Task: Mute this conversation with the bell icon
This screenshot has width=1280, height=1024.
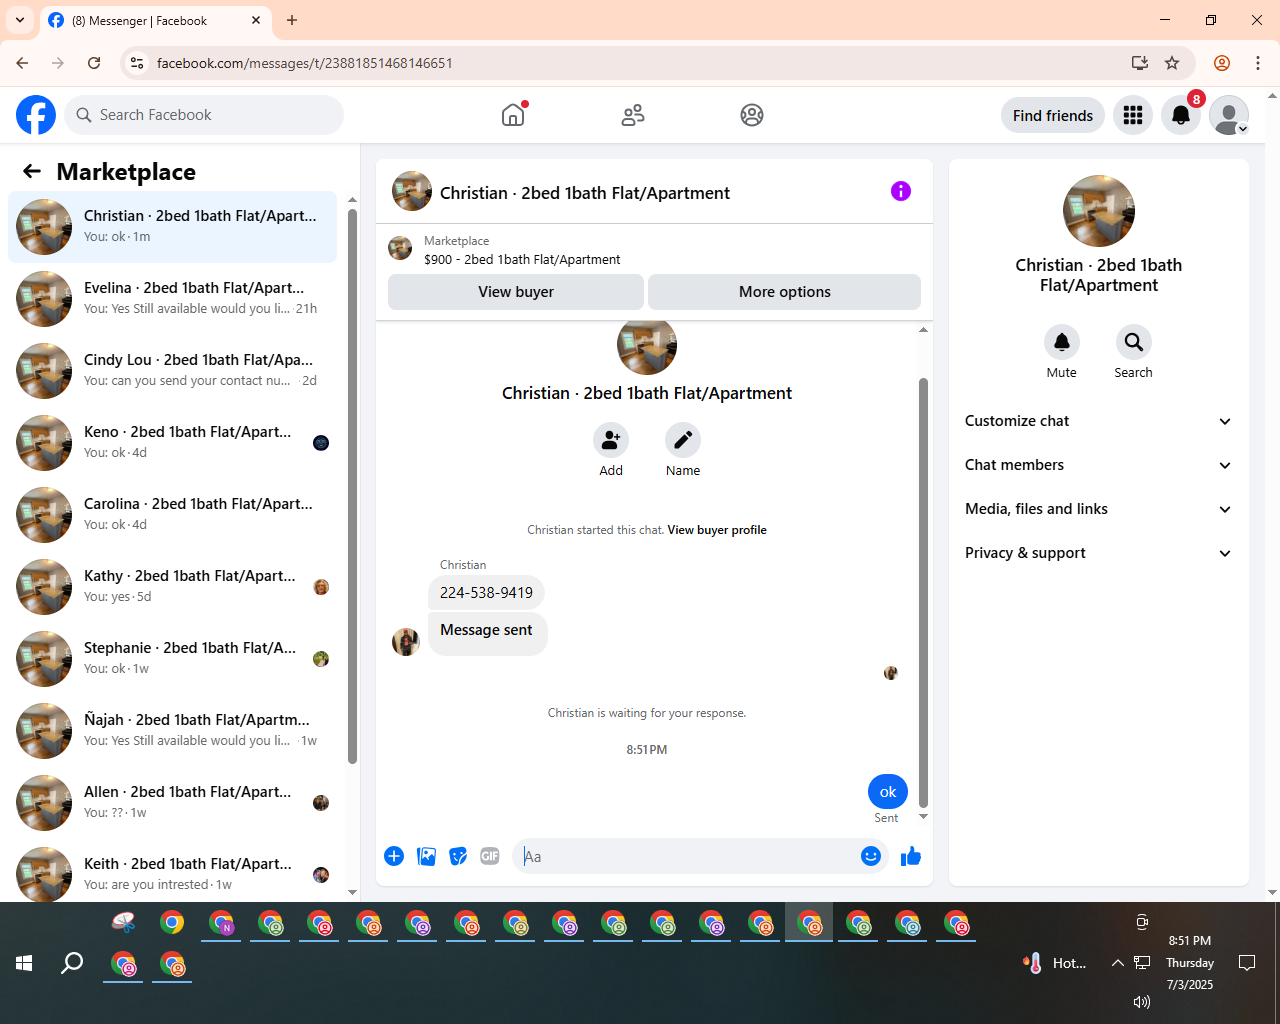Action: (x=1062, y=342)
